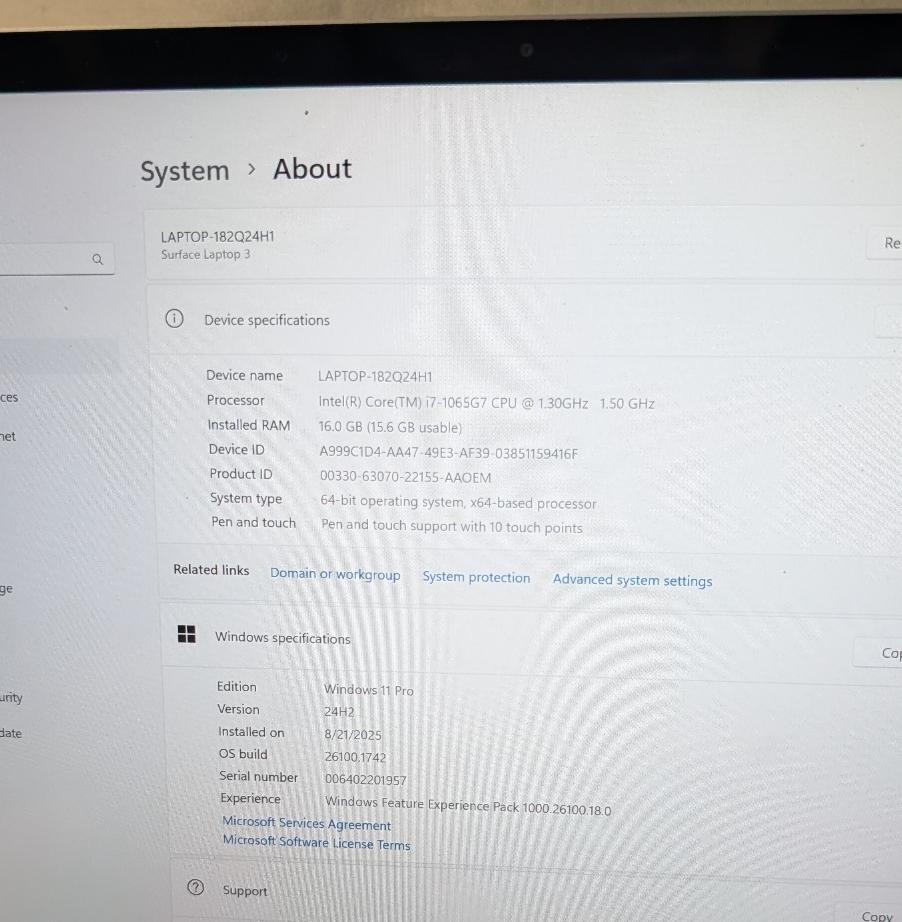Click the Serial number value 006402201957
902x922 pixels.
[x=366, y=780]
